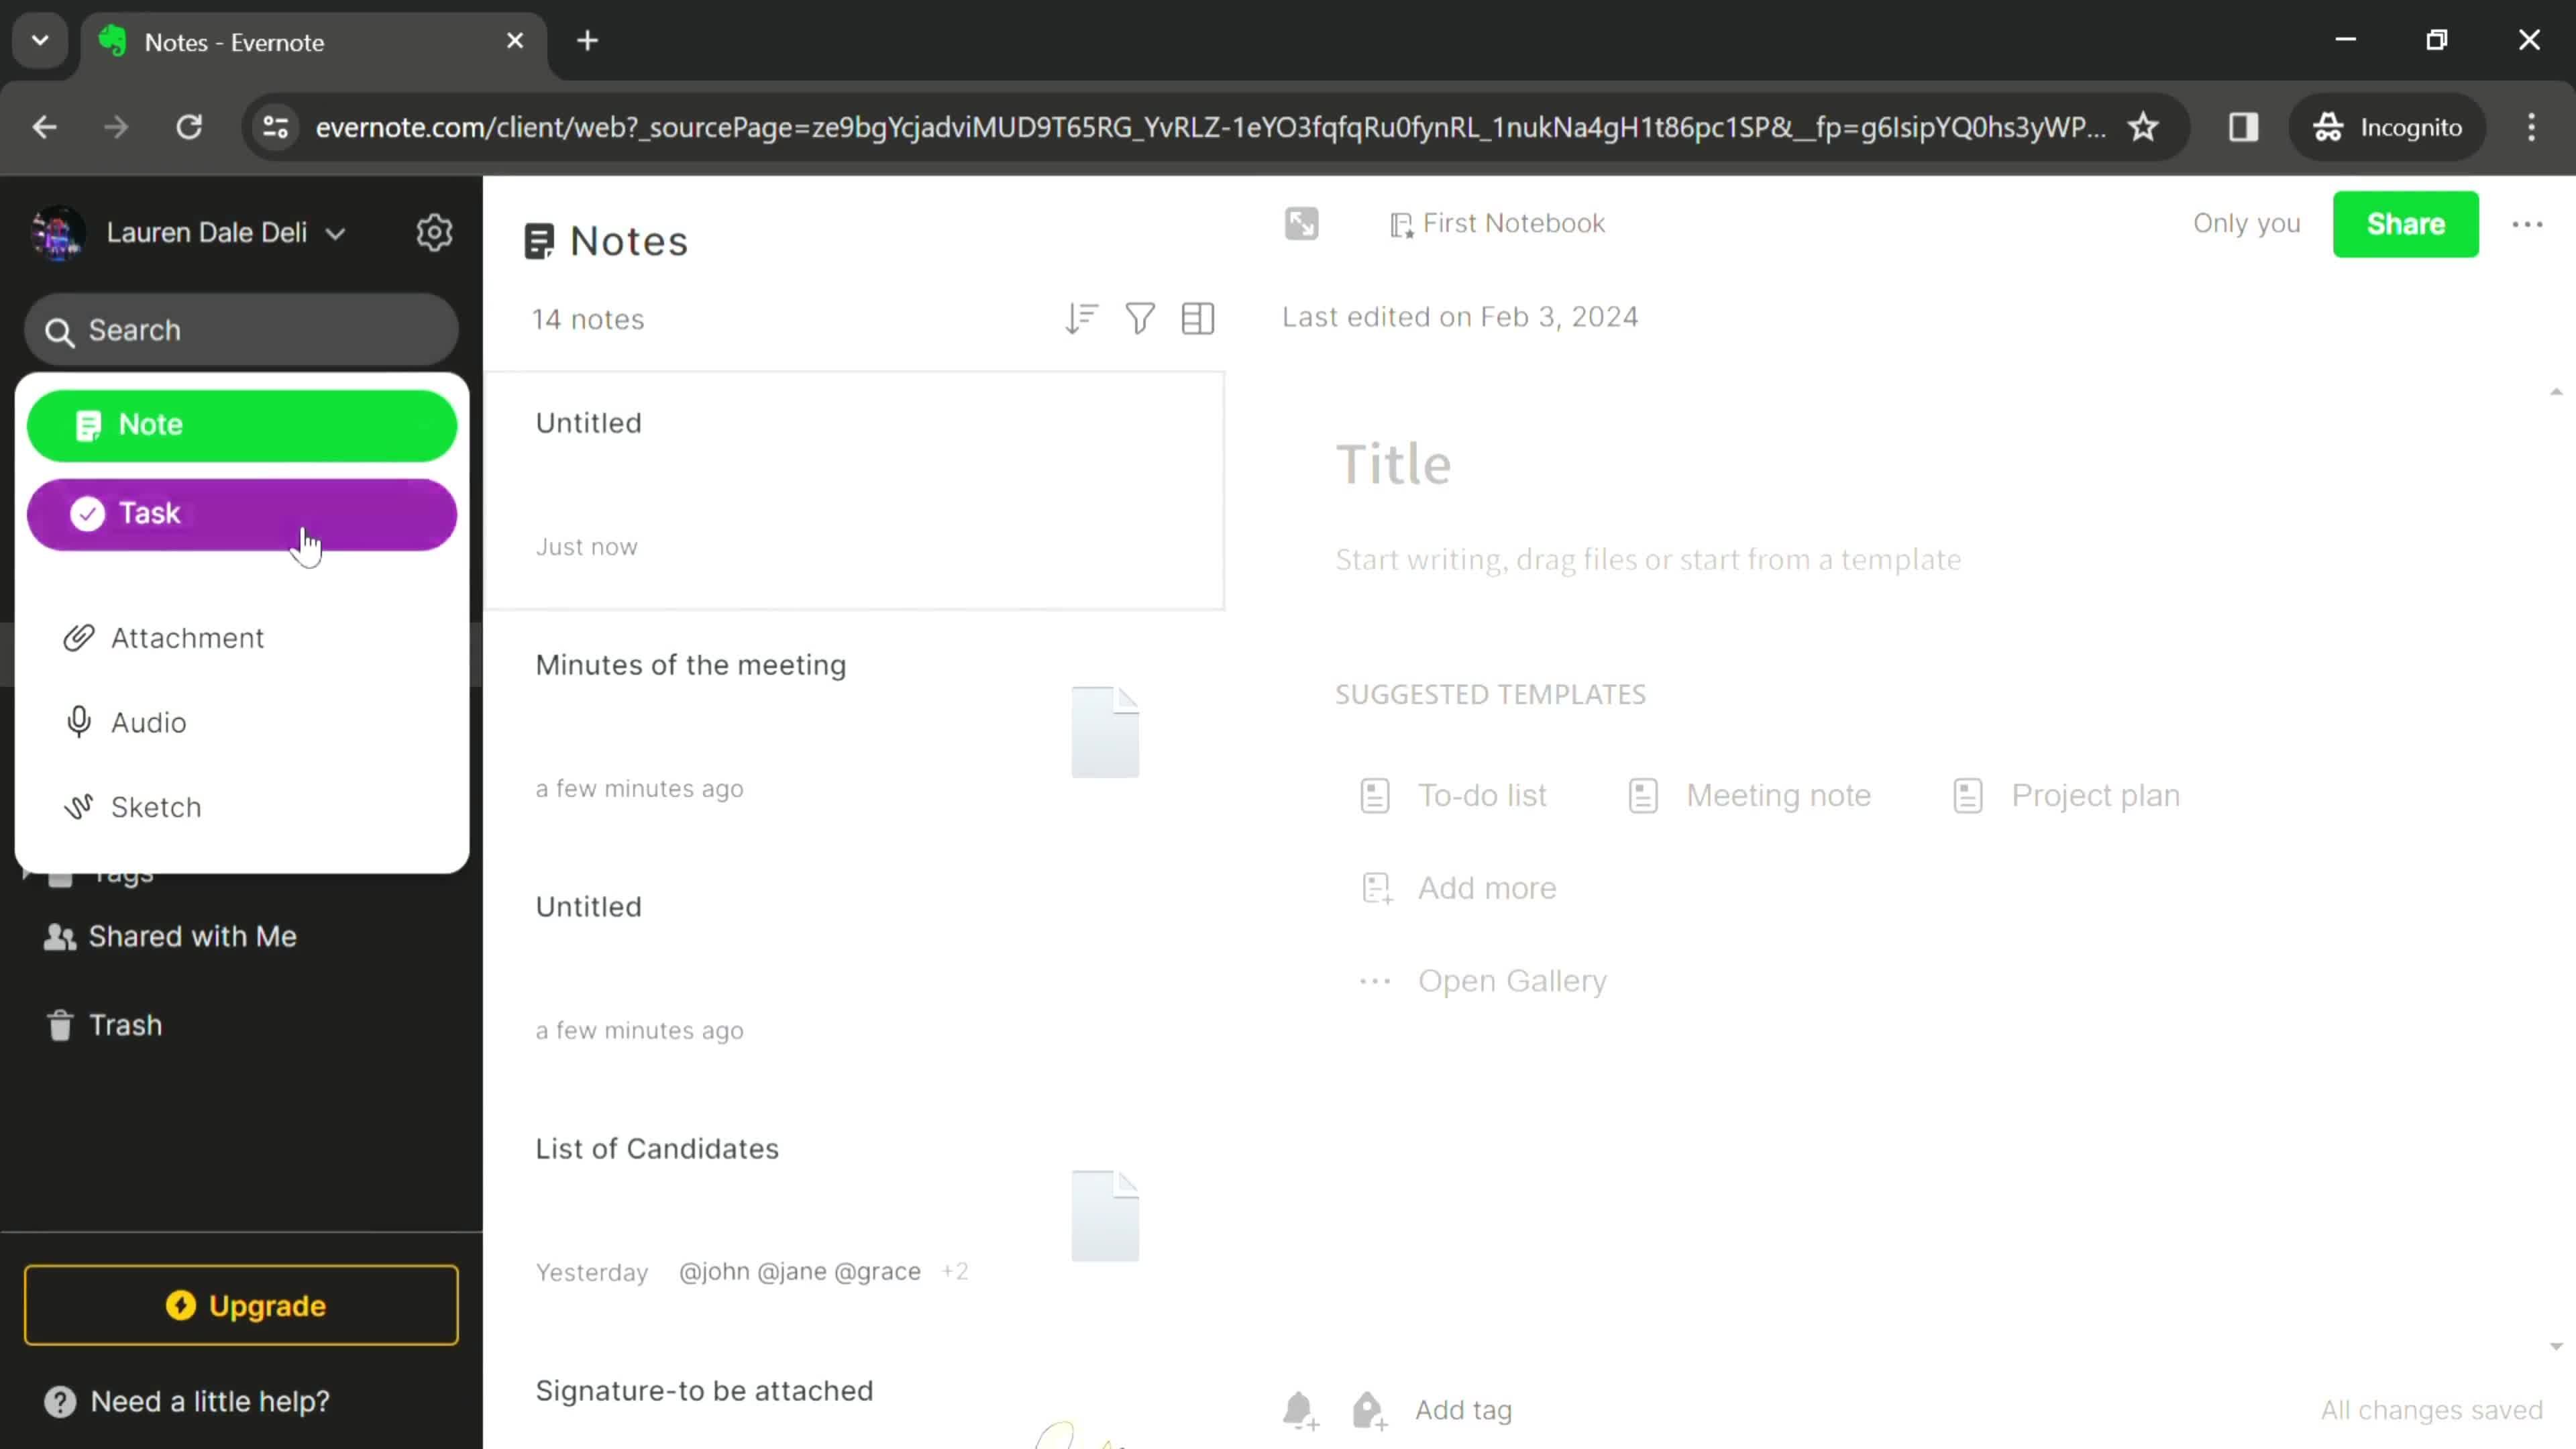
Task: Expand the Lauren Dale Deli account dropdown
Action: [x=334, y=231]
